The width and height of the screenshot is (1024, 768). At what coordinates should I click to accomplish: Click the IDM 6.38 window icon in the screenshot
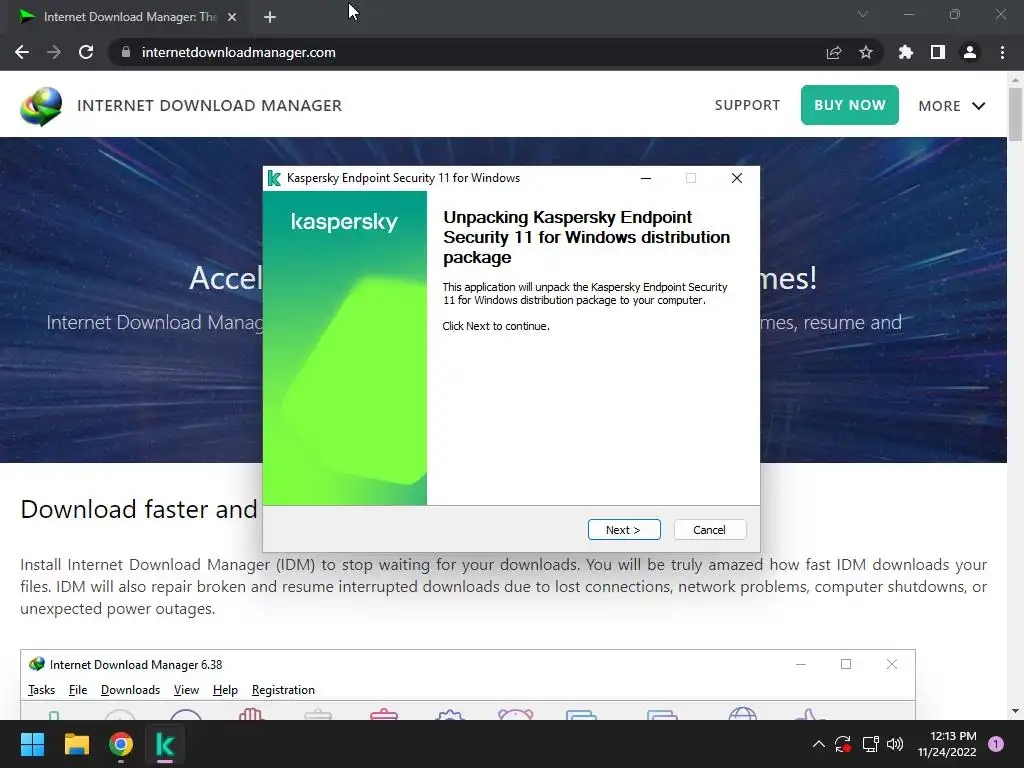coord(37,664)
